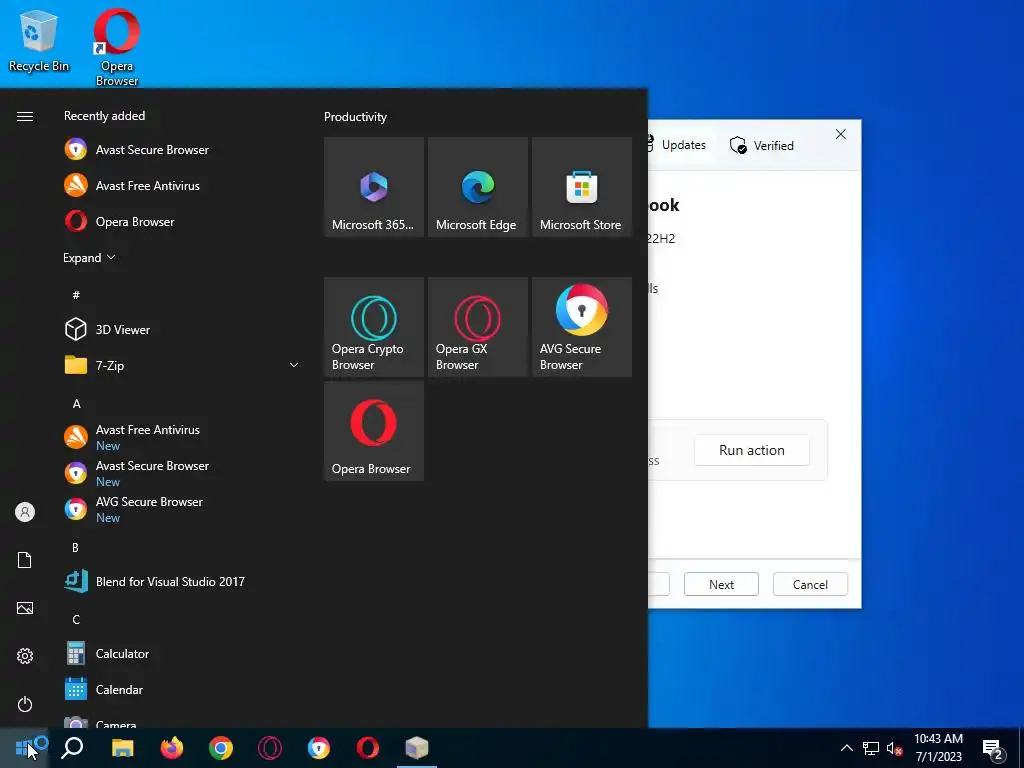Open the taskbar clock and date
1024x768 pixels.
click(x=938, y=748)
